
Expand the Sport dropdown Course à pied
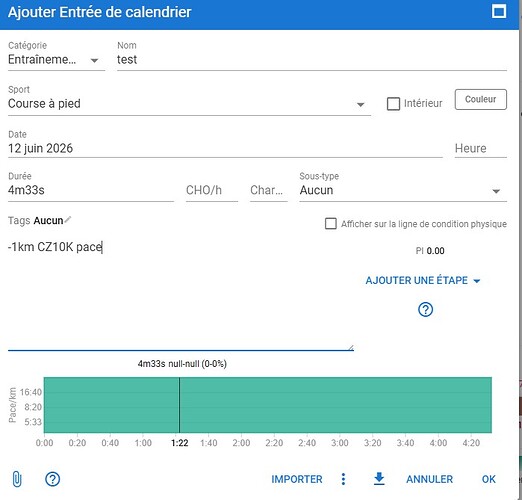click(x=189, y=104)
